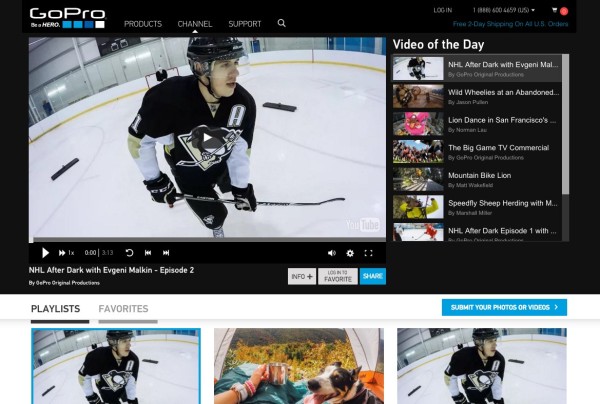Viewport: 600px width, 404px height.
Task: Open the first highlighted hockey playlist thumbnail
Action: pyautogui.click(x=116, y=366)
